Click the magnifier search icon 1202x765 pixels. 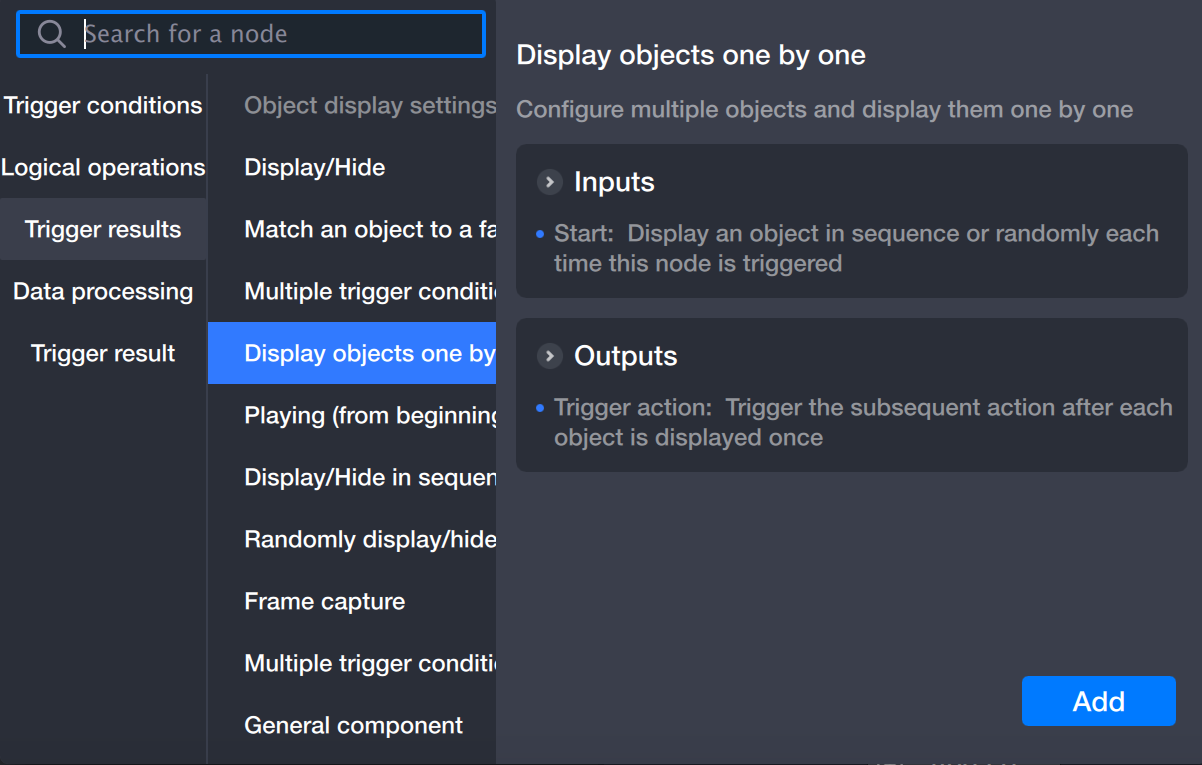point(51,34)
